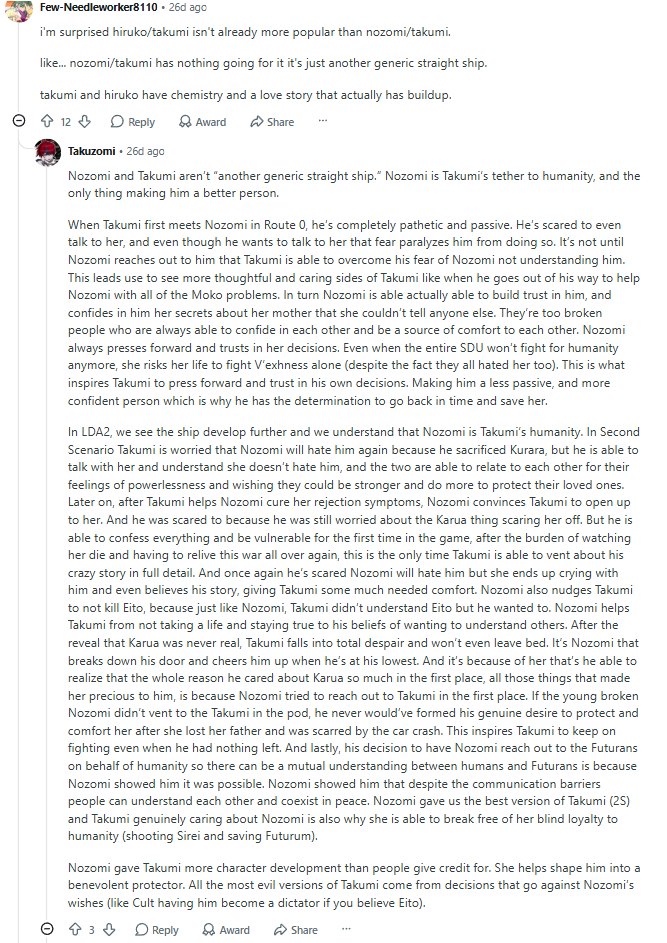View Takuzomi's avatar

[x=48, y=152]
